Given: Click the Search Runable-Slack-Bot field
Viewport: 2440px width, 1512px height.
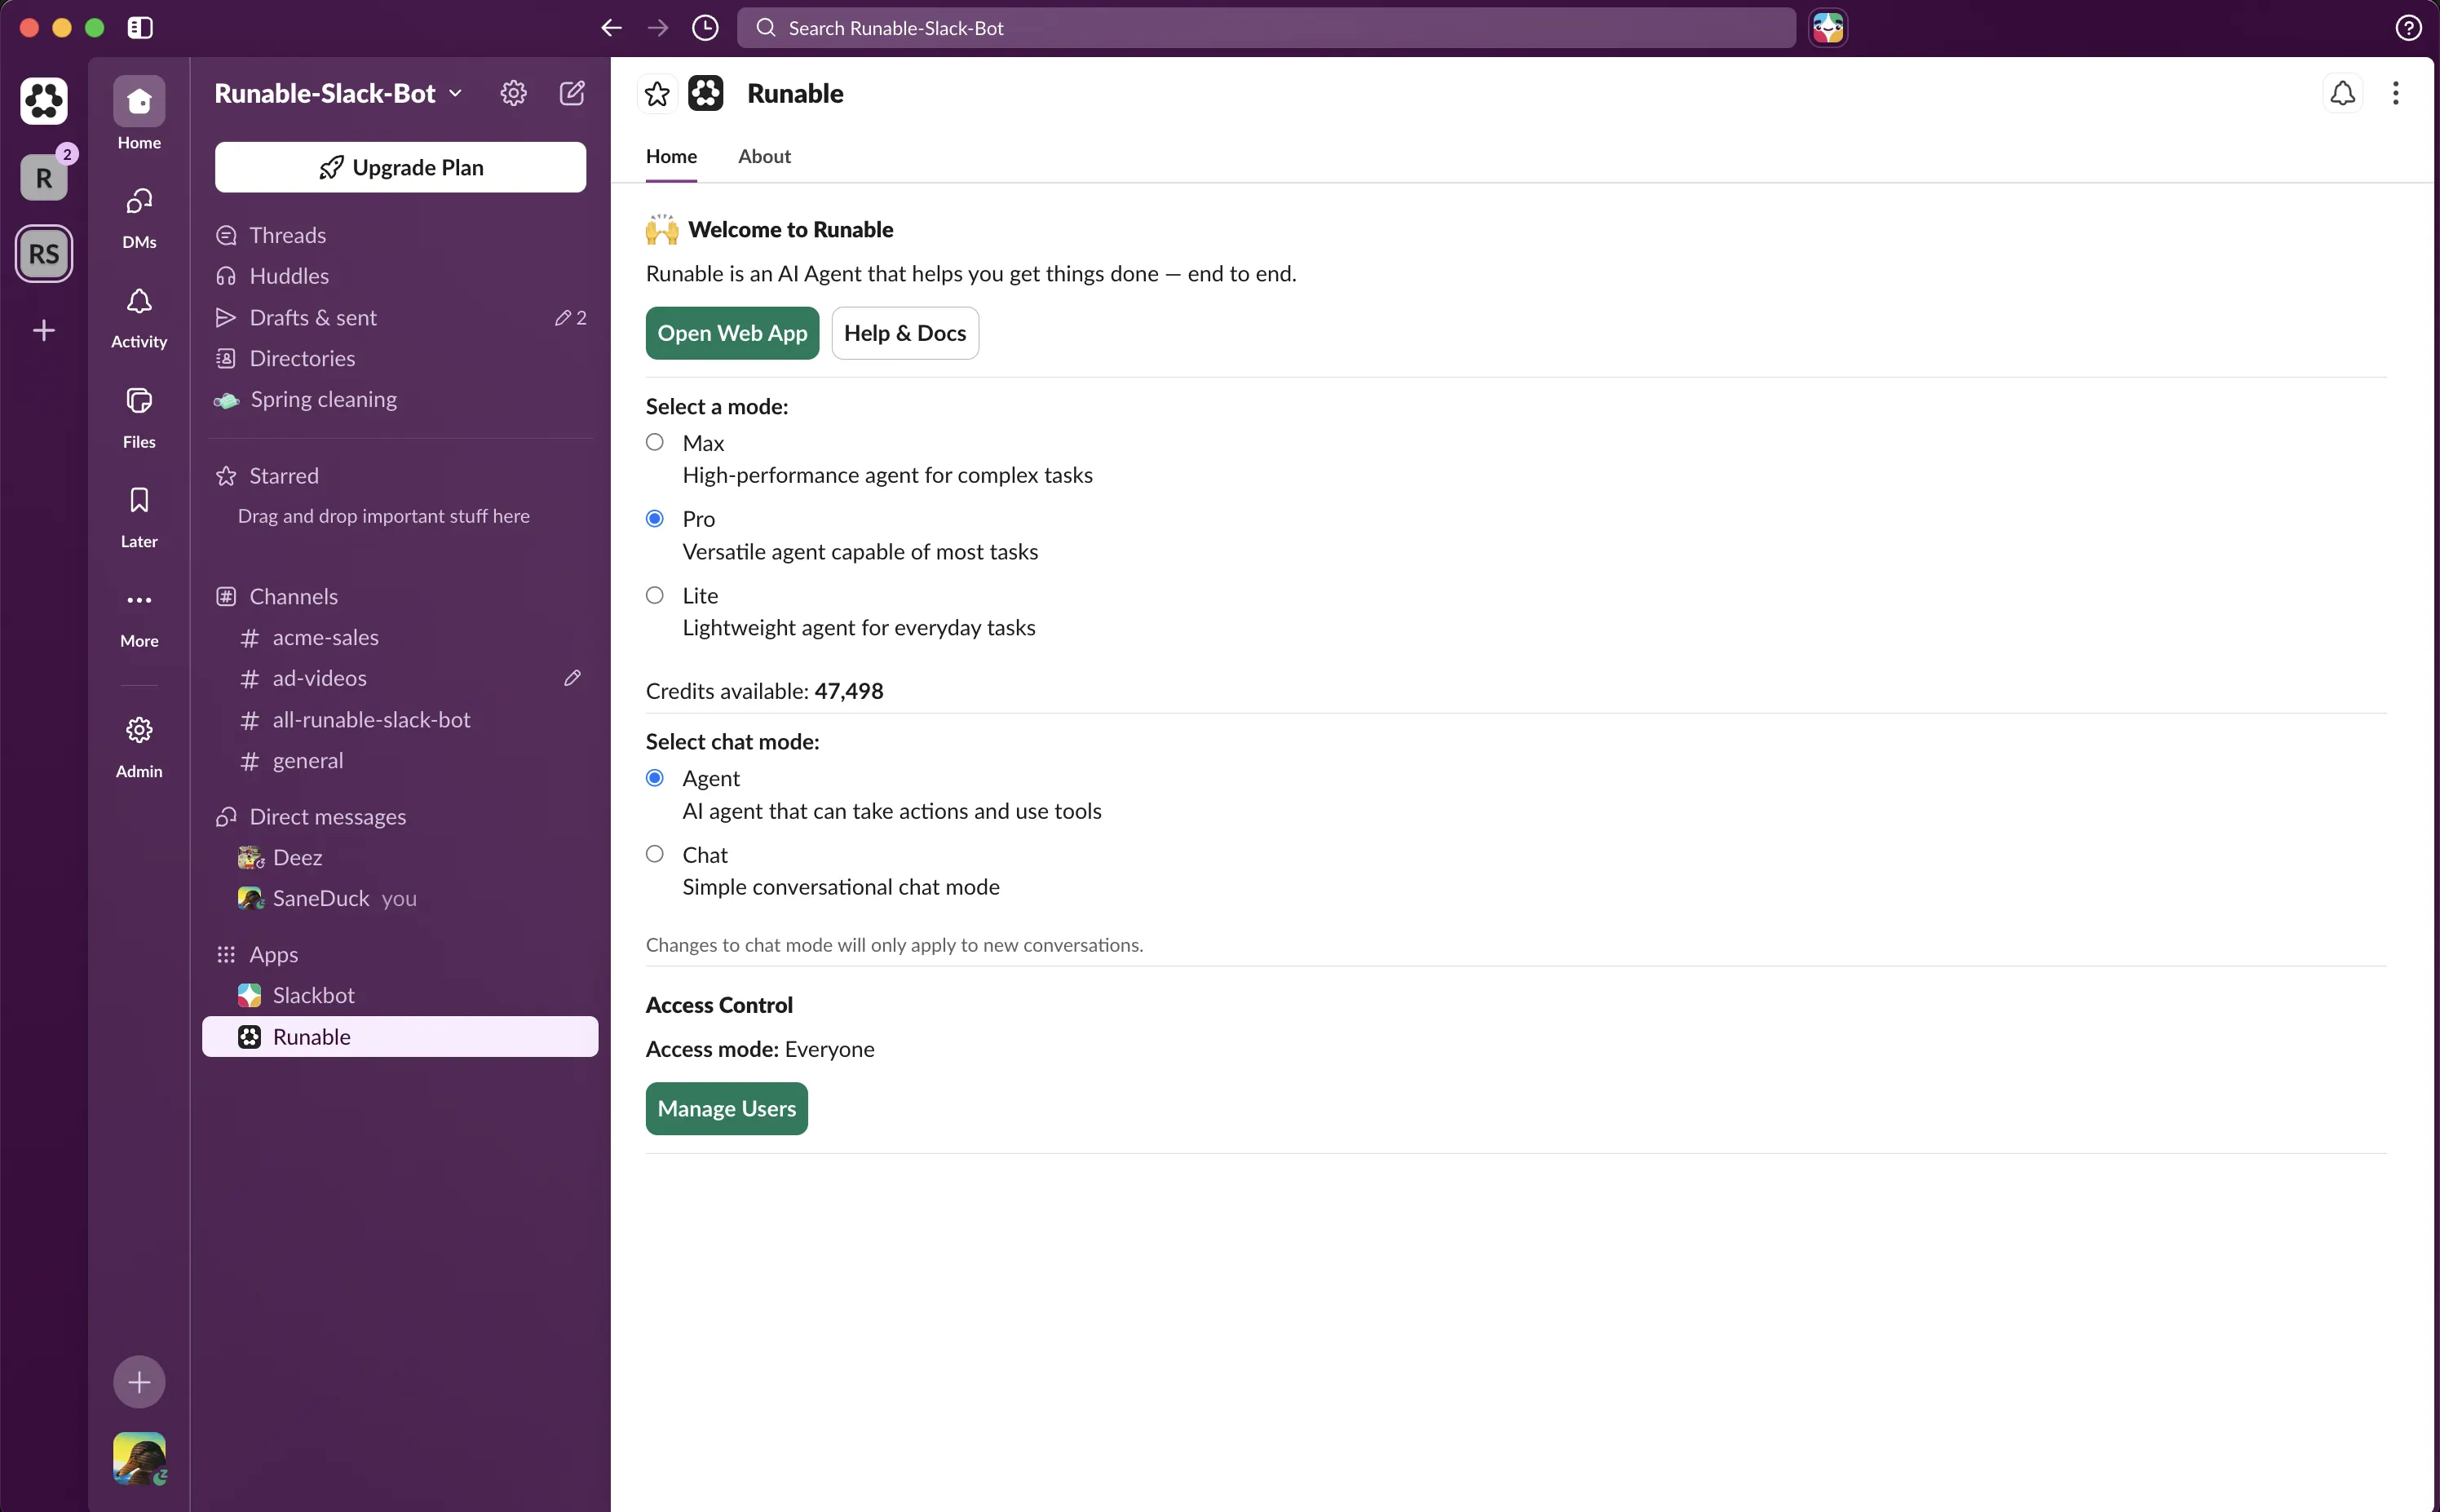Looking at the screenshot, I should point(1266,28).
